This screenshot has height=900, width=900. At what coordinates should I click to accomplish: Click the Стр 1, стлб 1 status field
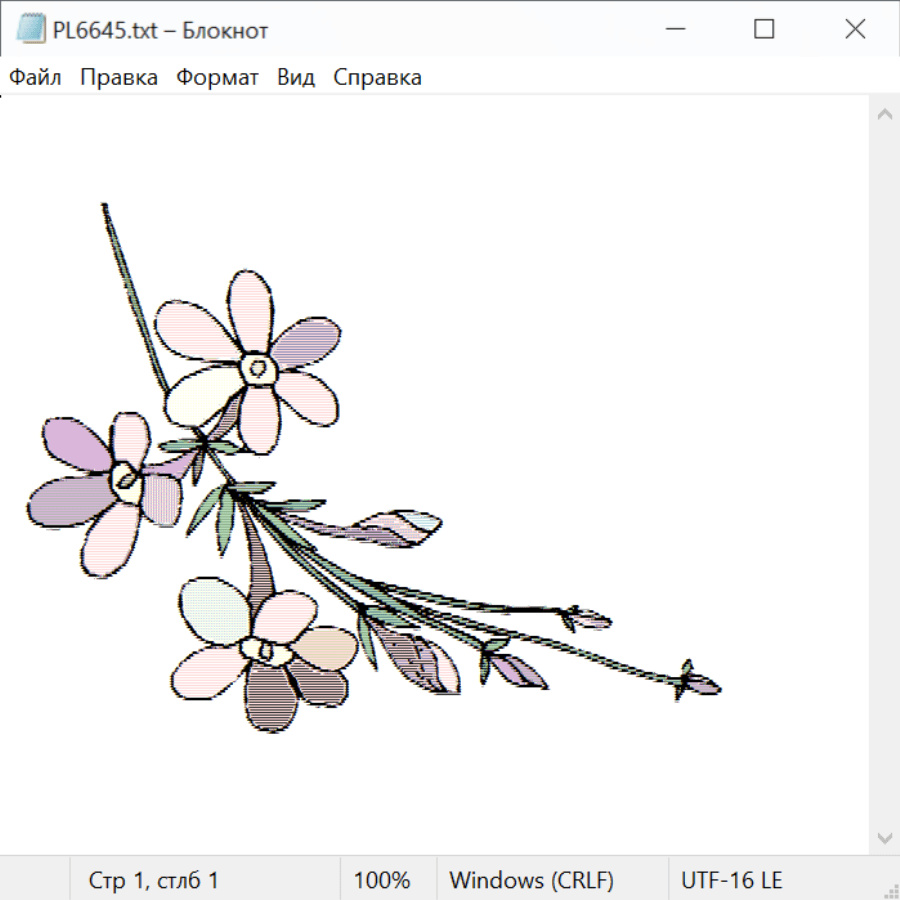(x=154, y=881)
